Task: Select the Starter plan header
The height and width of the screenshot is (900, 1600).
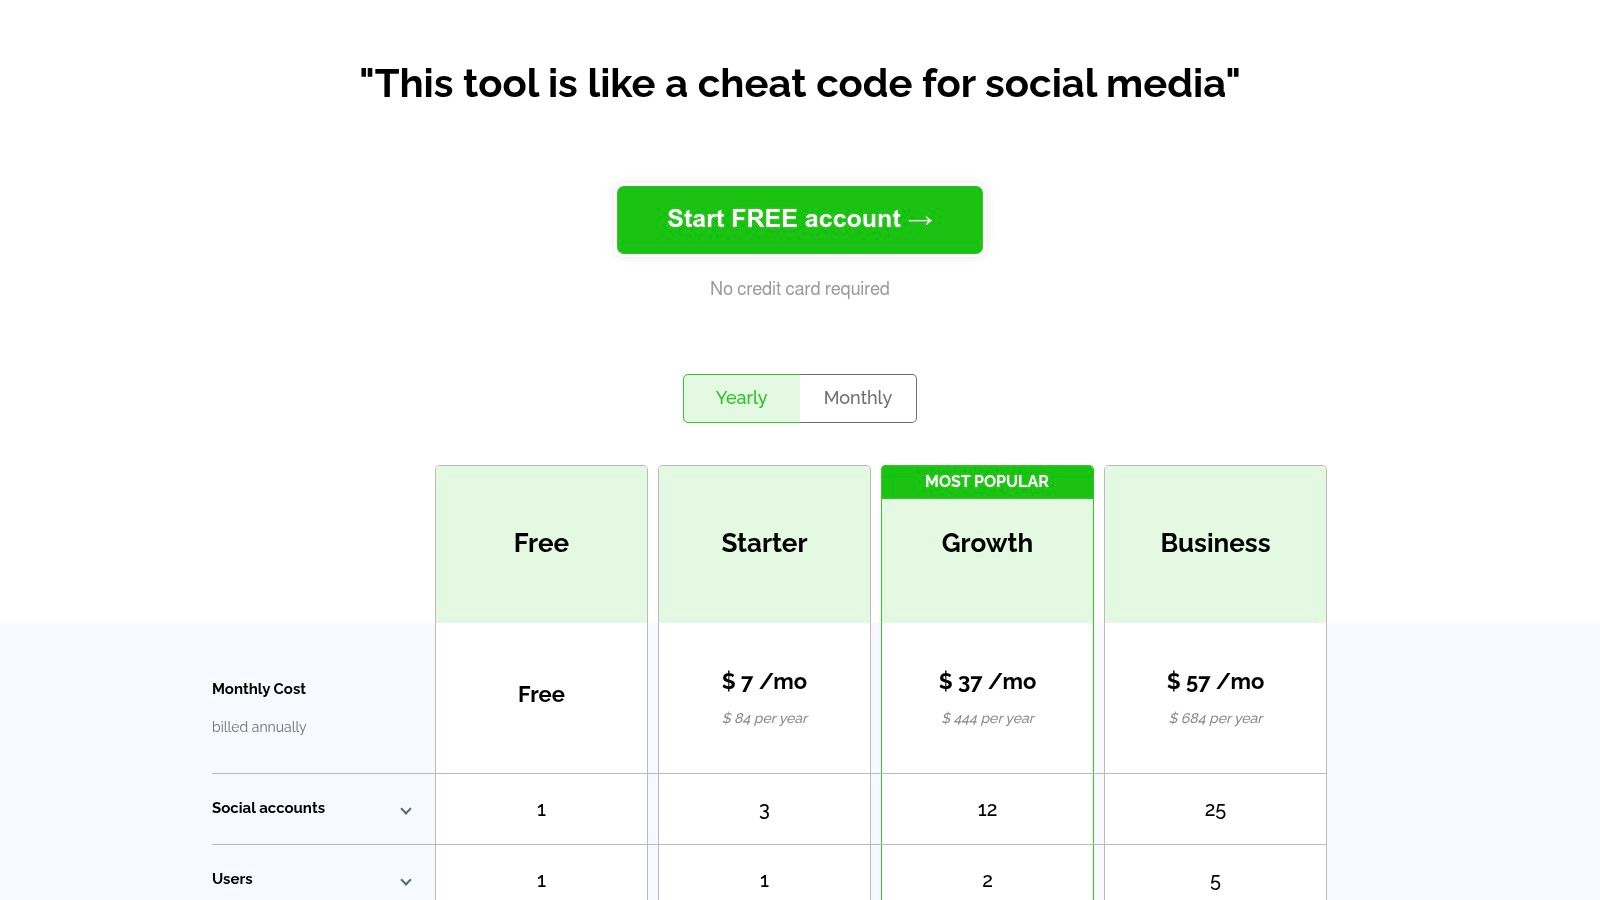Action: 764,543
